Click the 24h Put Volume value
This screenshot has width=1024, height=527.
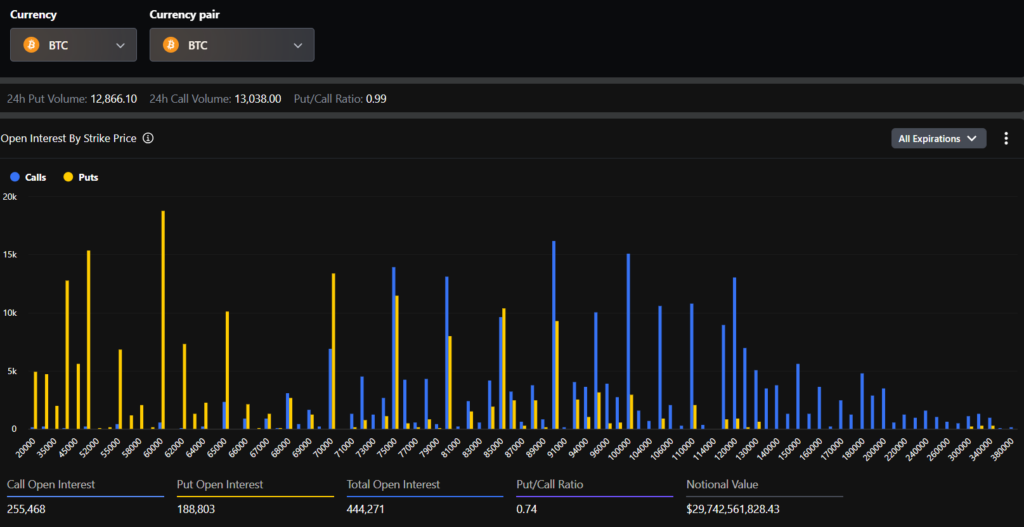(x=113, y=99)
